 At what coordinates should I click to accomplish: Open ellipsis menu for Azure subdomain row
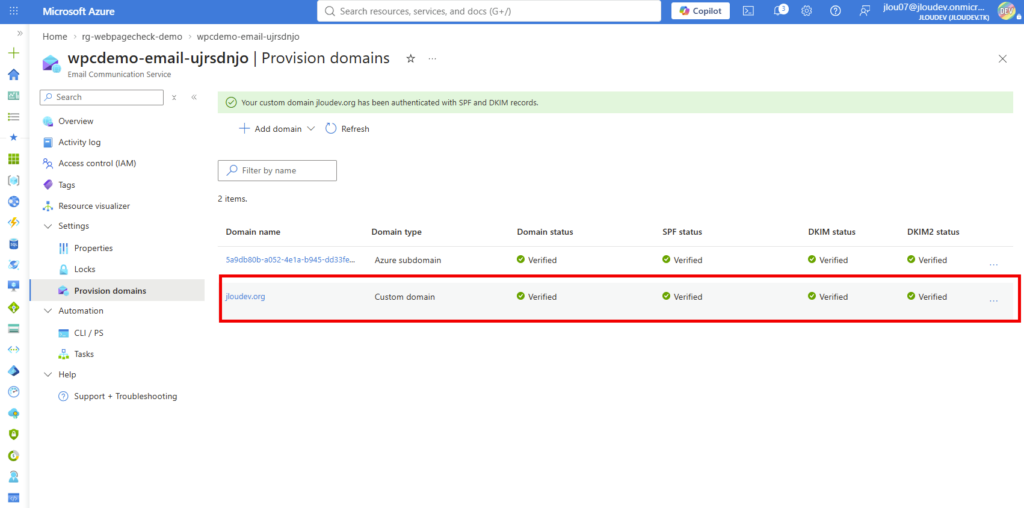(993, 263)
